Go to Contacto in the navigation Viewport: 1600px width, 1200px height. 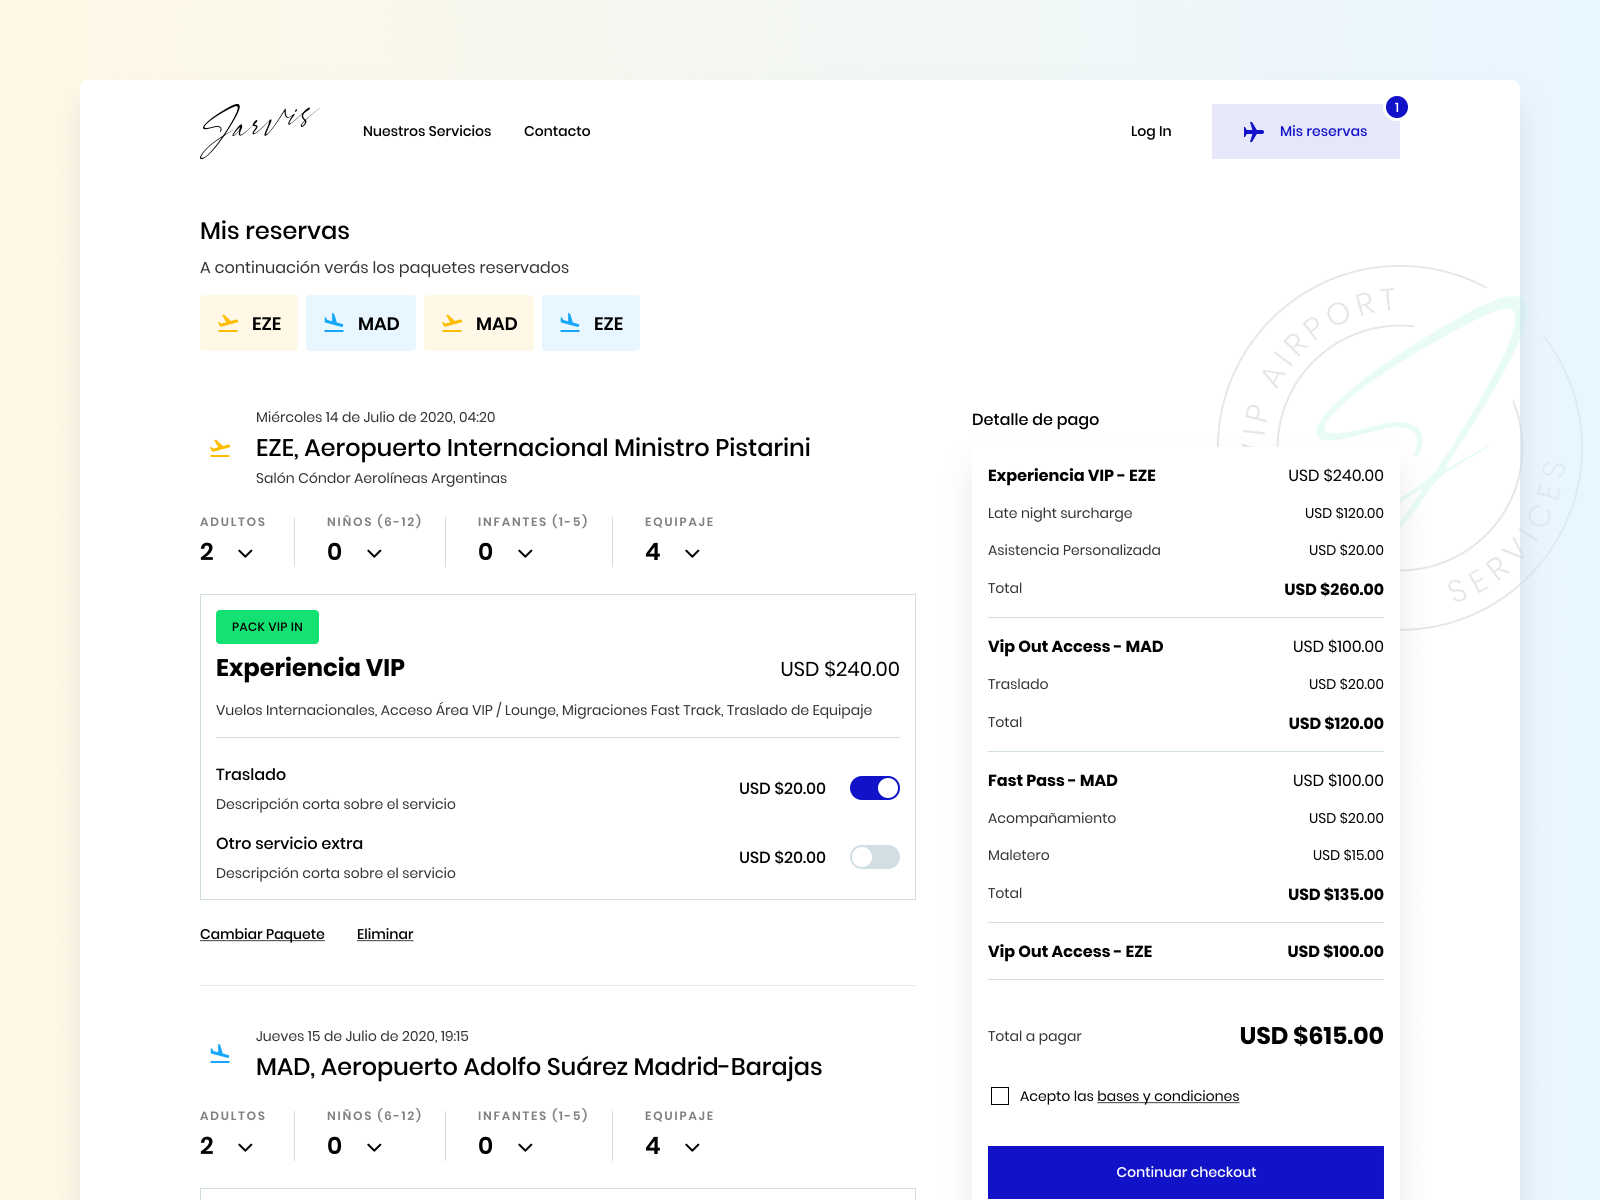point(557,131)
